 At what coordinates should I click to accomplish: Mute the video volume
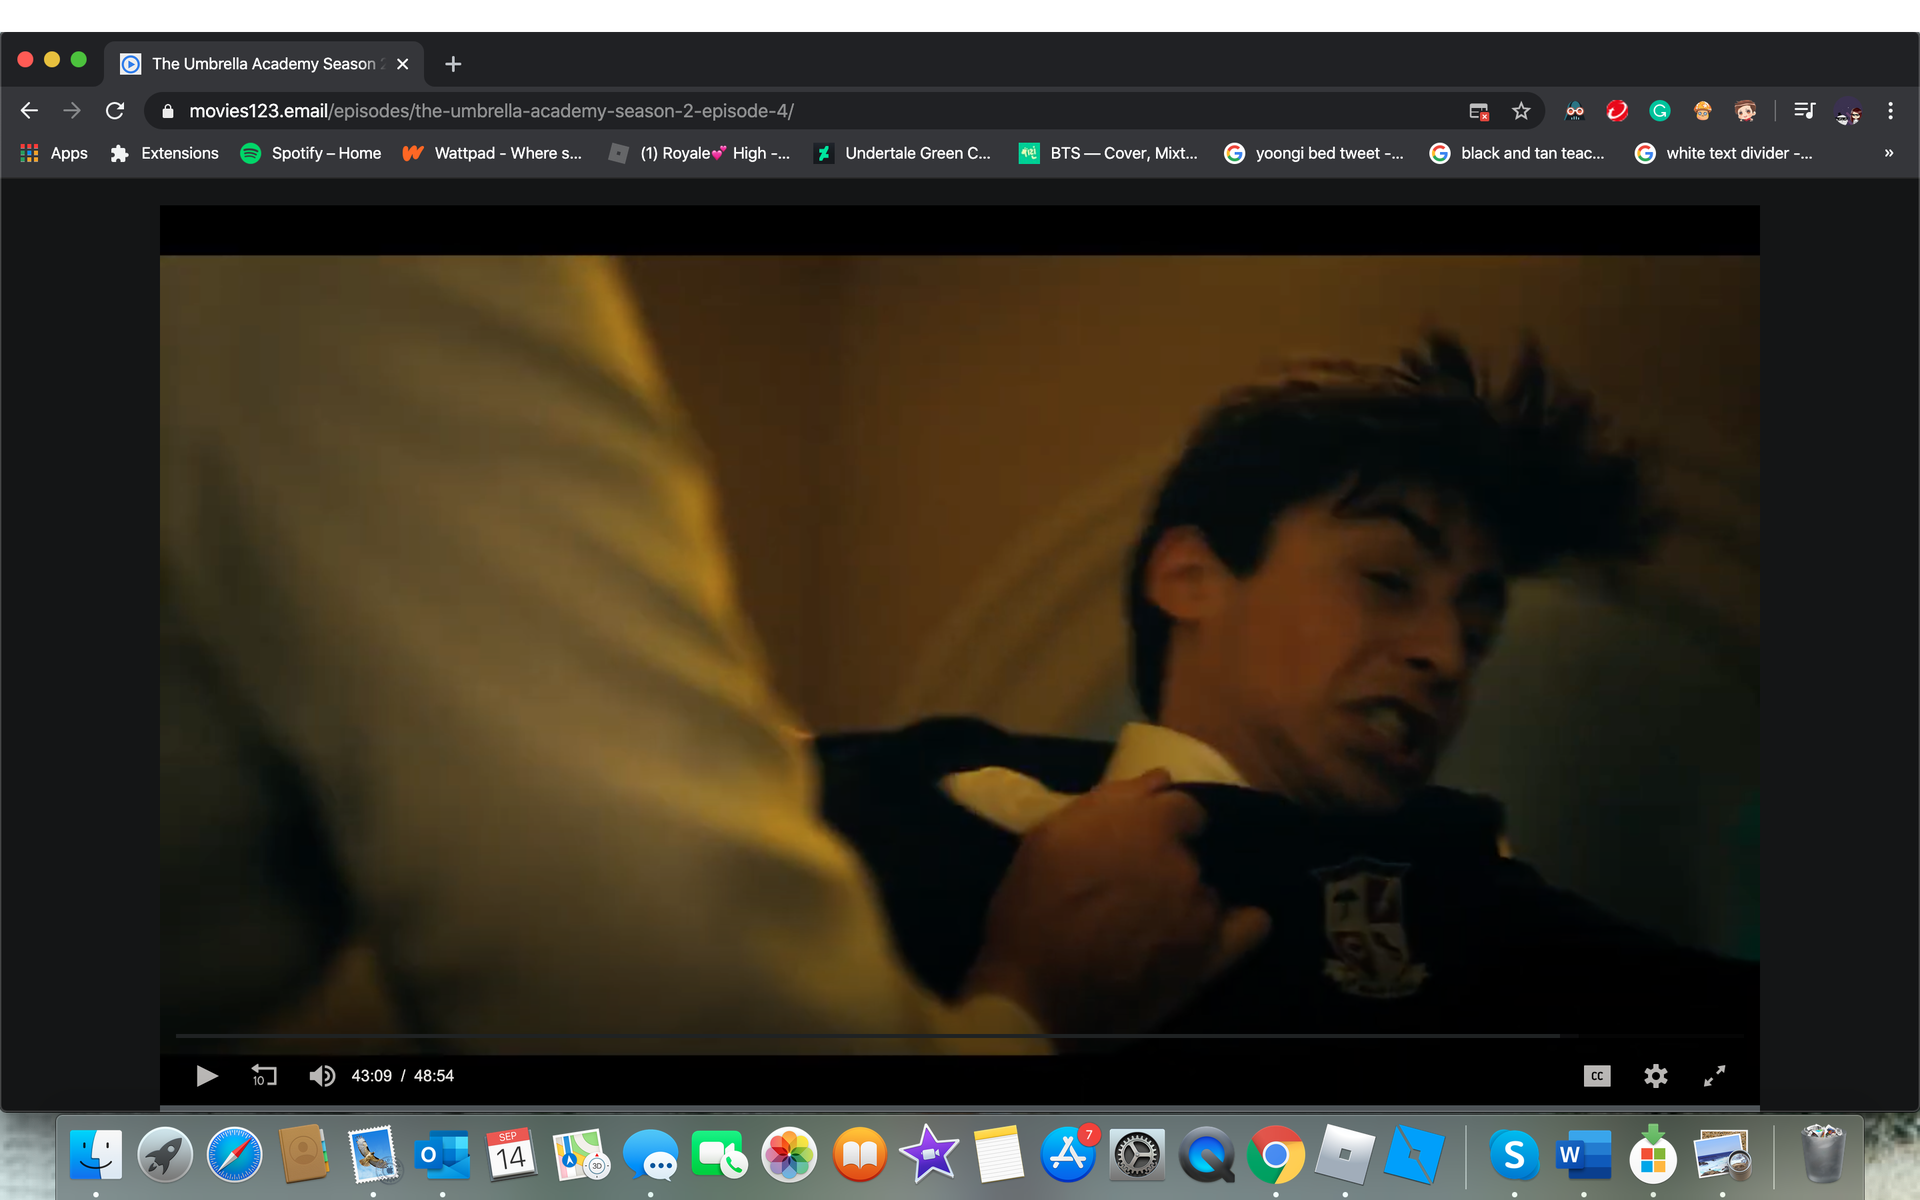tap(322, 1076)
